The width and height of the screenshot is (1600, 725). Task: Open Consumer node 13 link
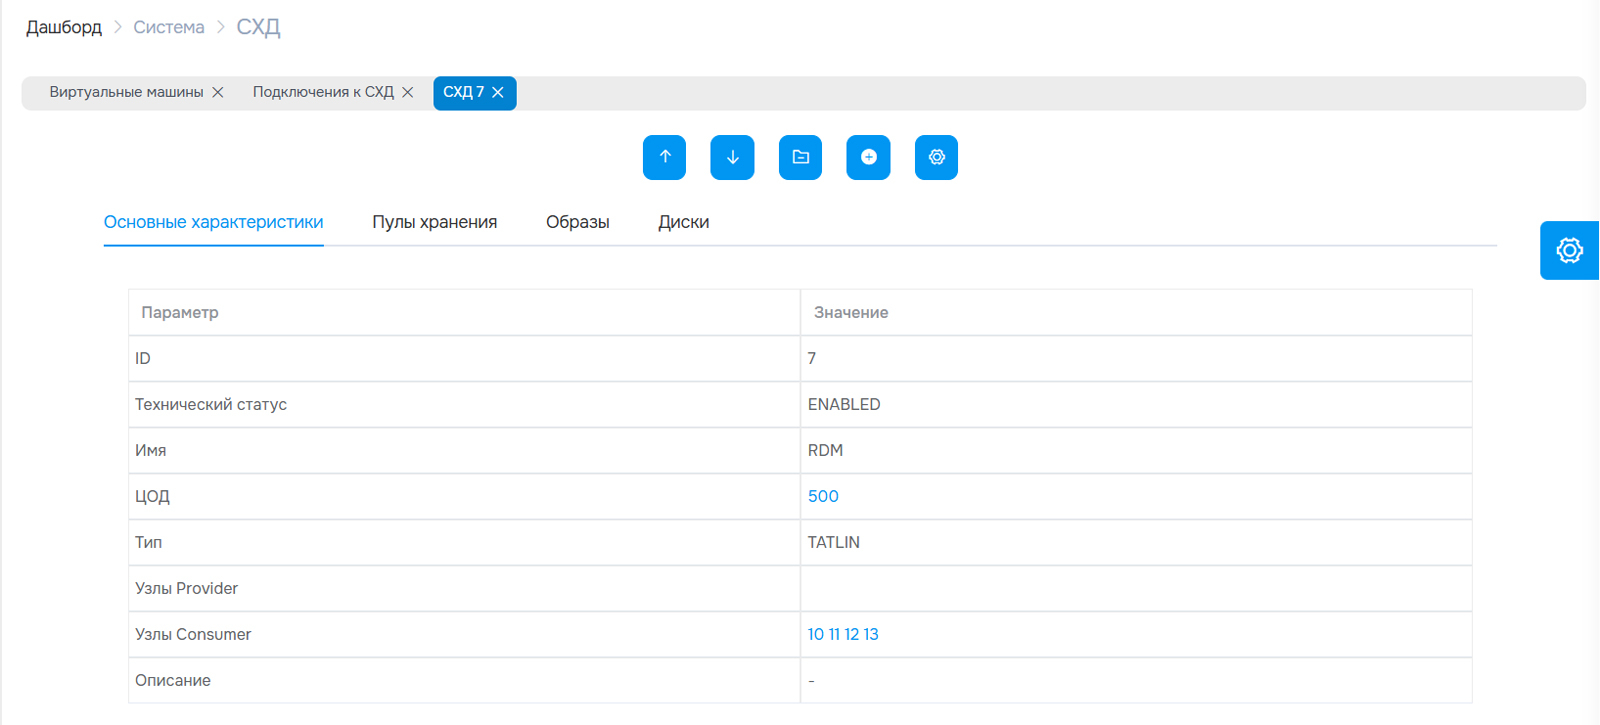click(871, 634)
